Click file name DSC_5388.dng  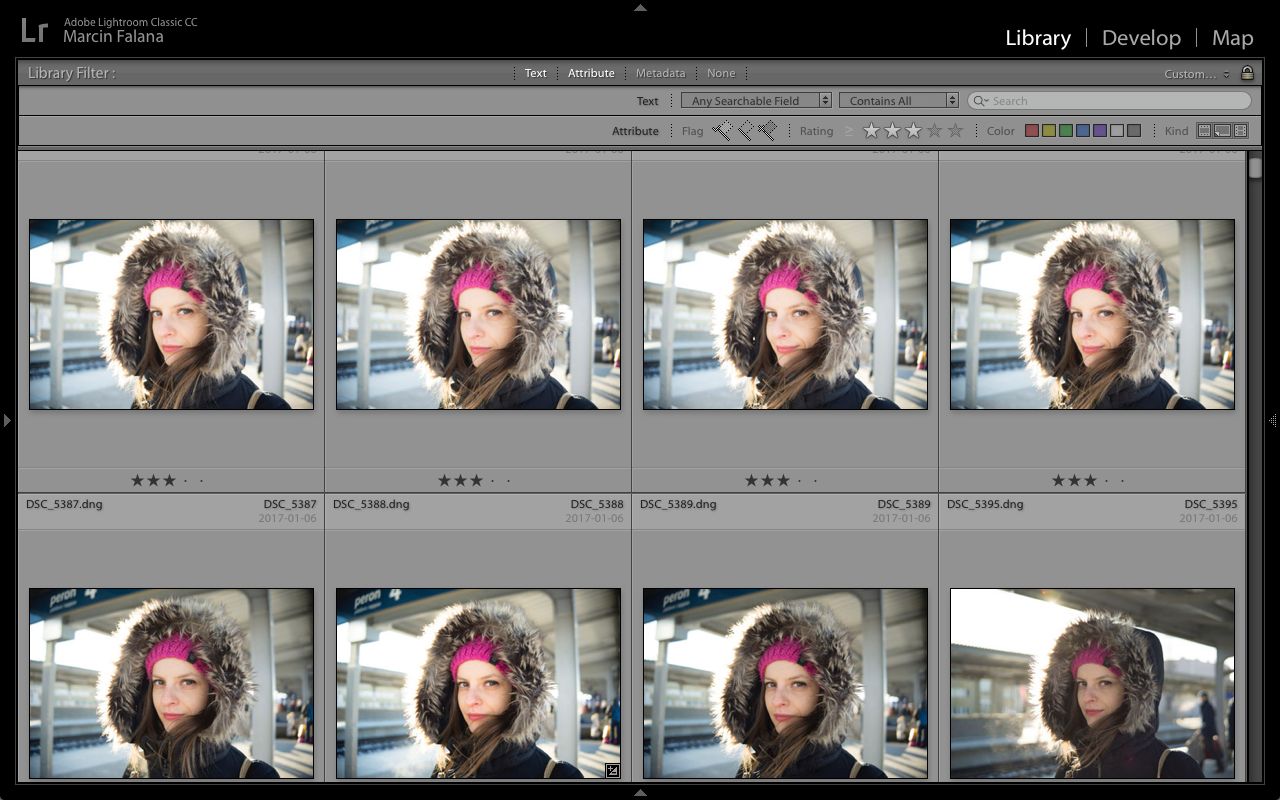[371, 504]
